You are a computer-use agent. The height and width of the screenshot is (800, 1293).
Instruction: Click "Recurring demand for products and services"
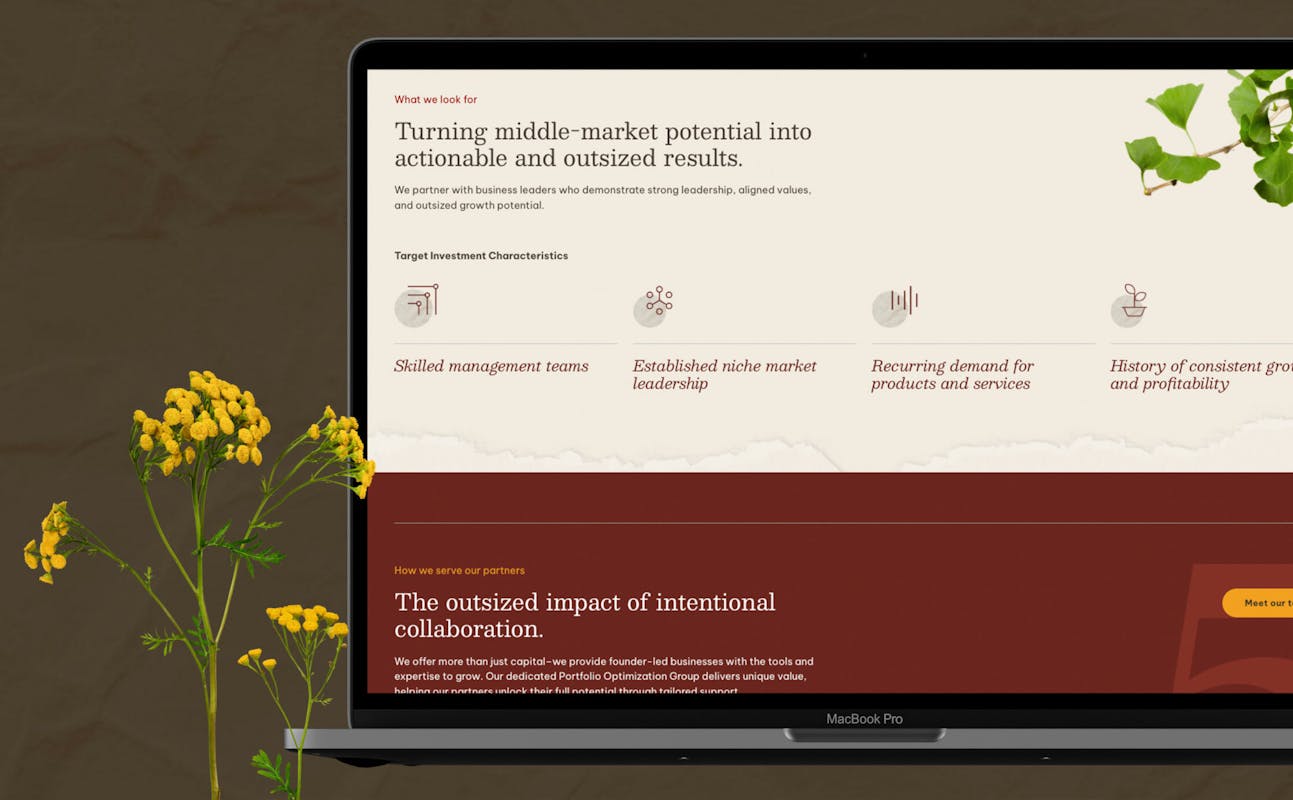(x=952, y=374)
